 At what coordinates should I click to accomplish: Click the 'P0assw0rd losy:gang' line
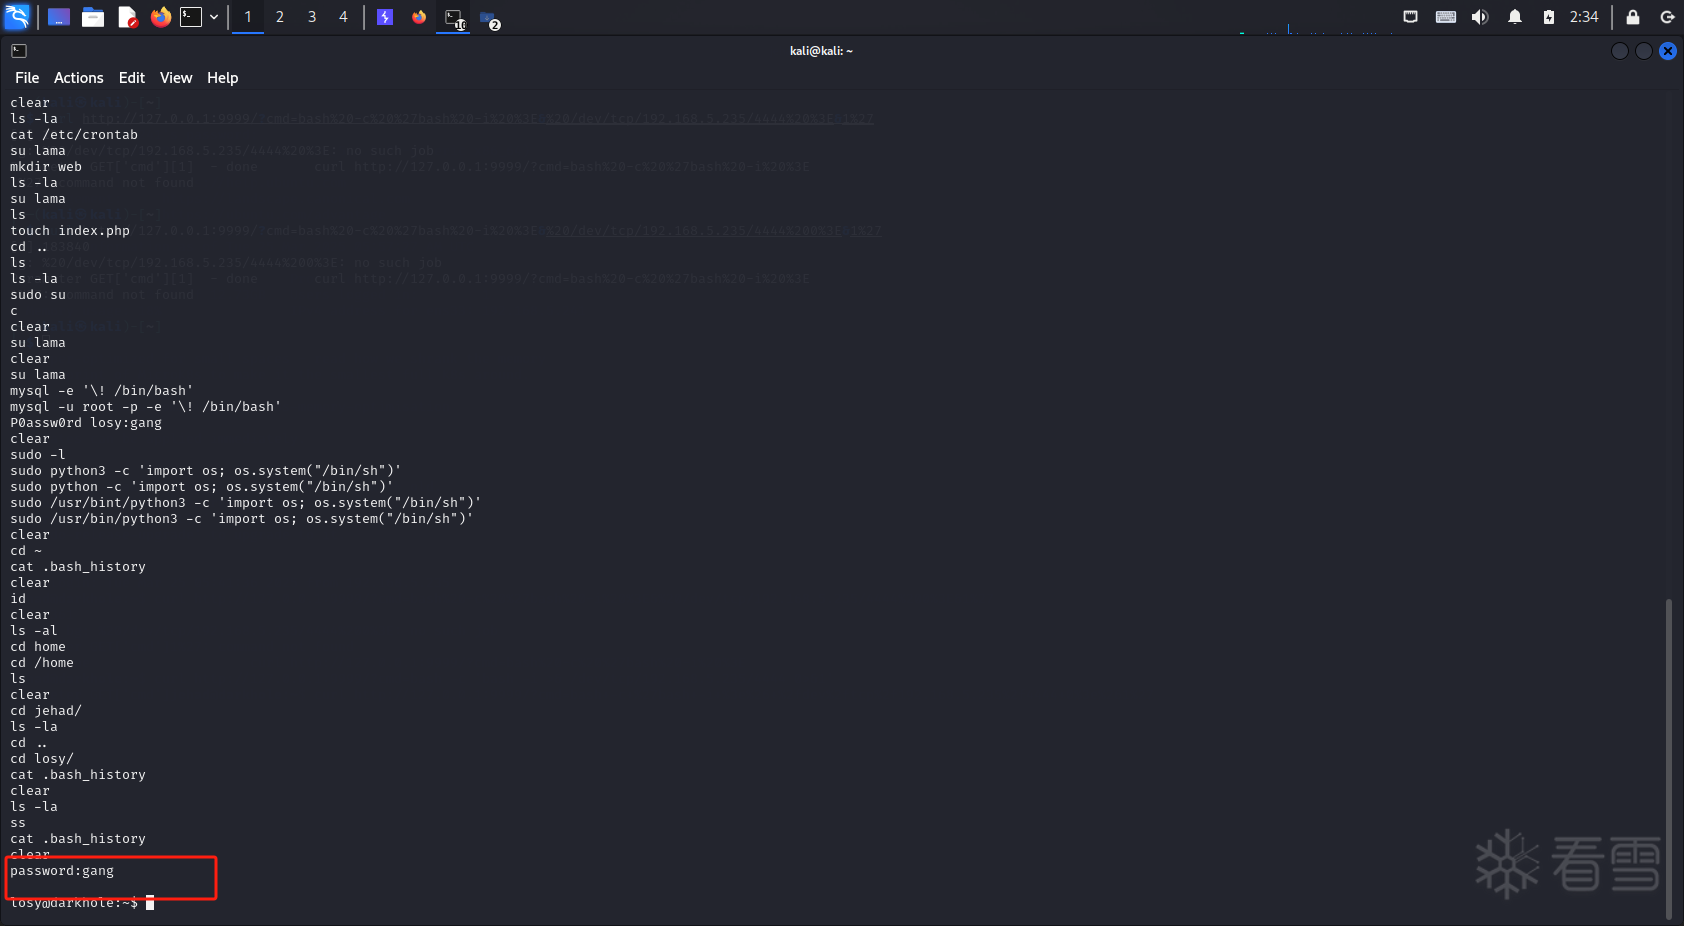point(86,423)
